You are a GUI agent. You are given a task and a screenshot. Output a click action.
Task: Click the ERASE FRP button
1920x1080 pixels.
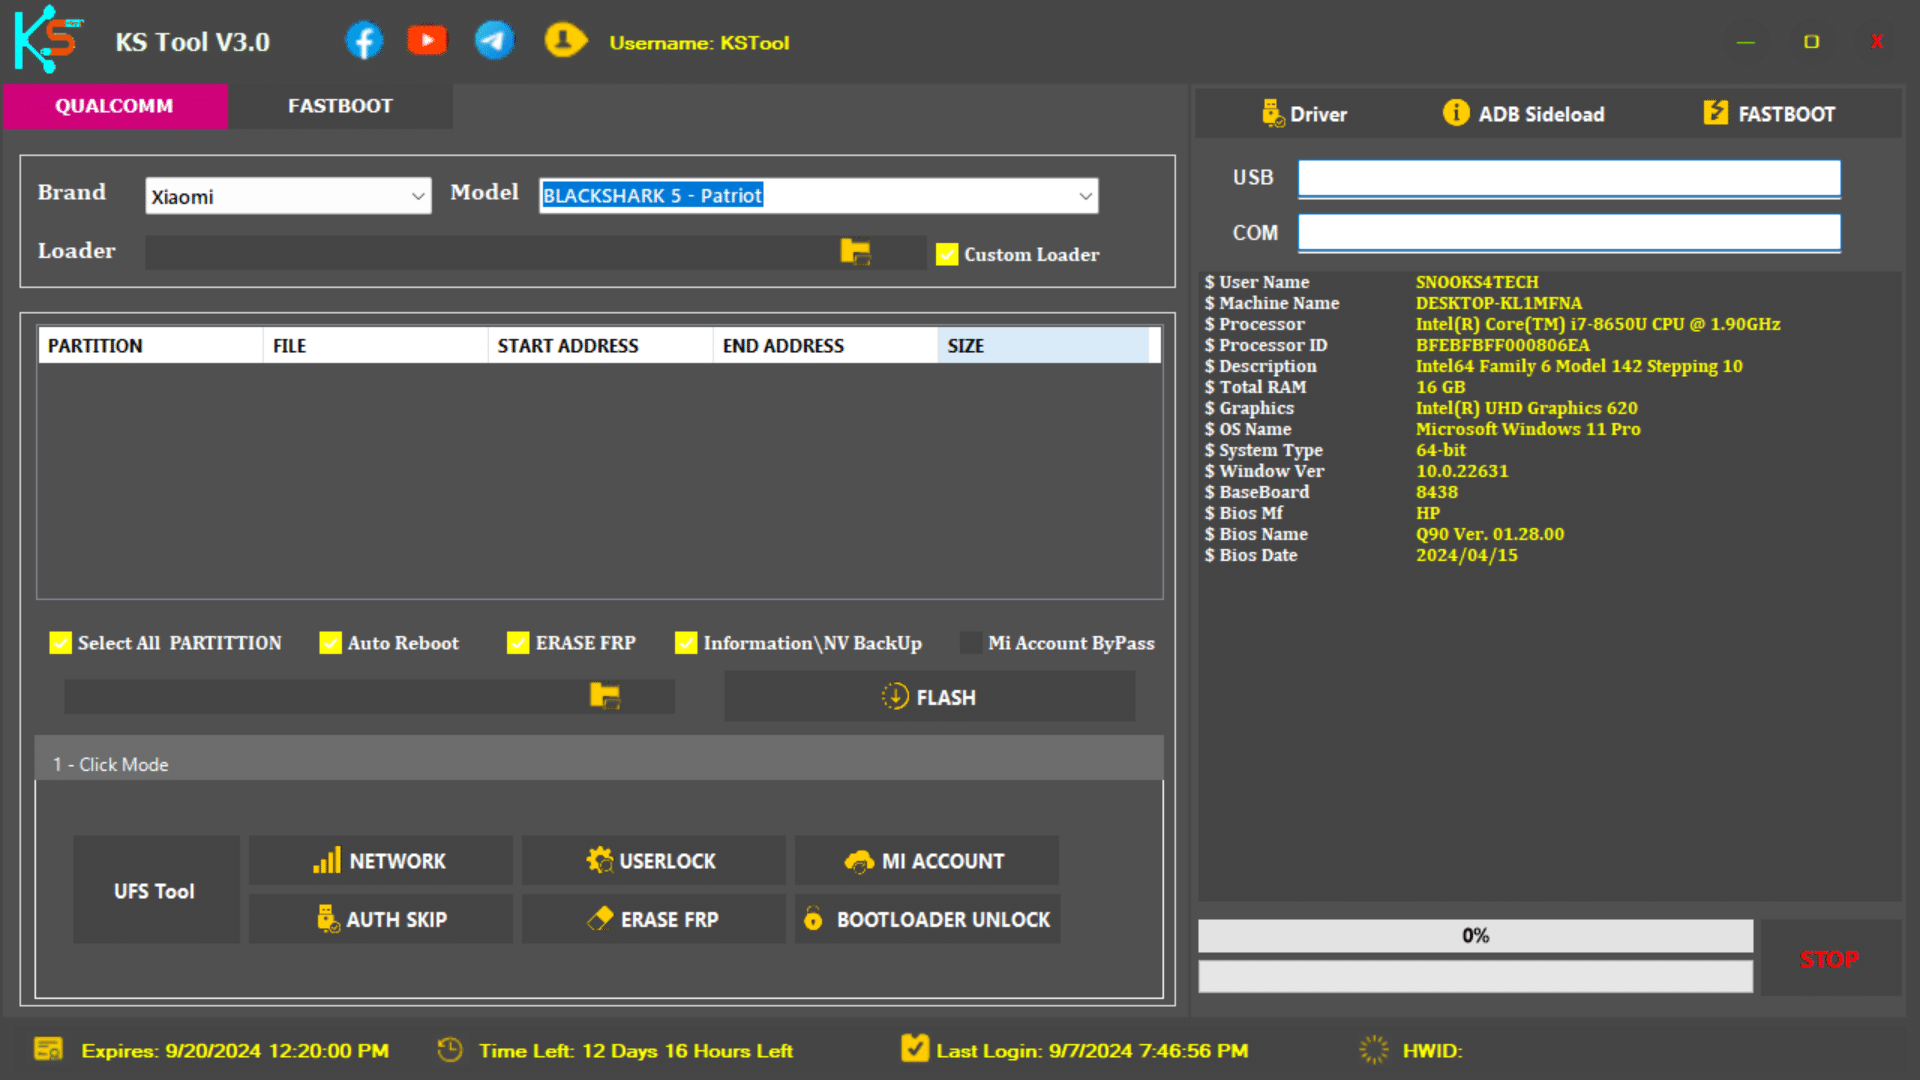653,919
